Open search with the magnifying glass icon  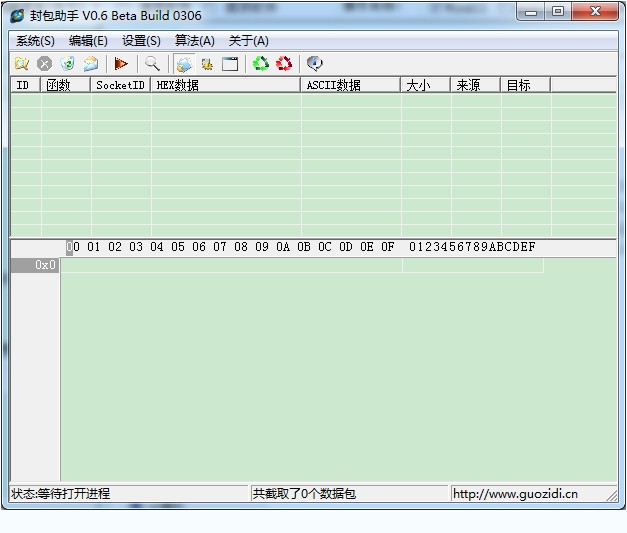pyautogui.click(x=152, y=64)
